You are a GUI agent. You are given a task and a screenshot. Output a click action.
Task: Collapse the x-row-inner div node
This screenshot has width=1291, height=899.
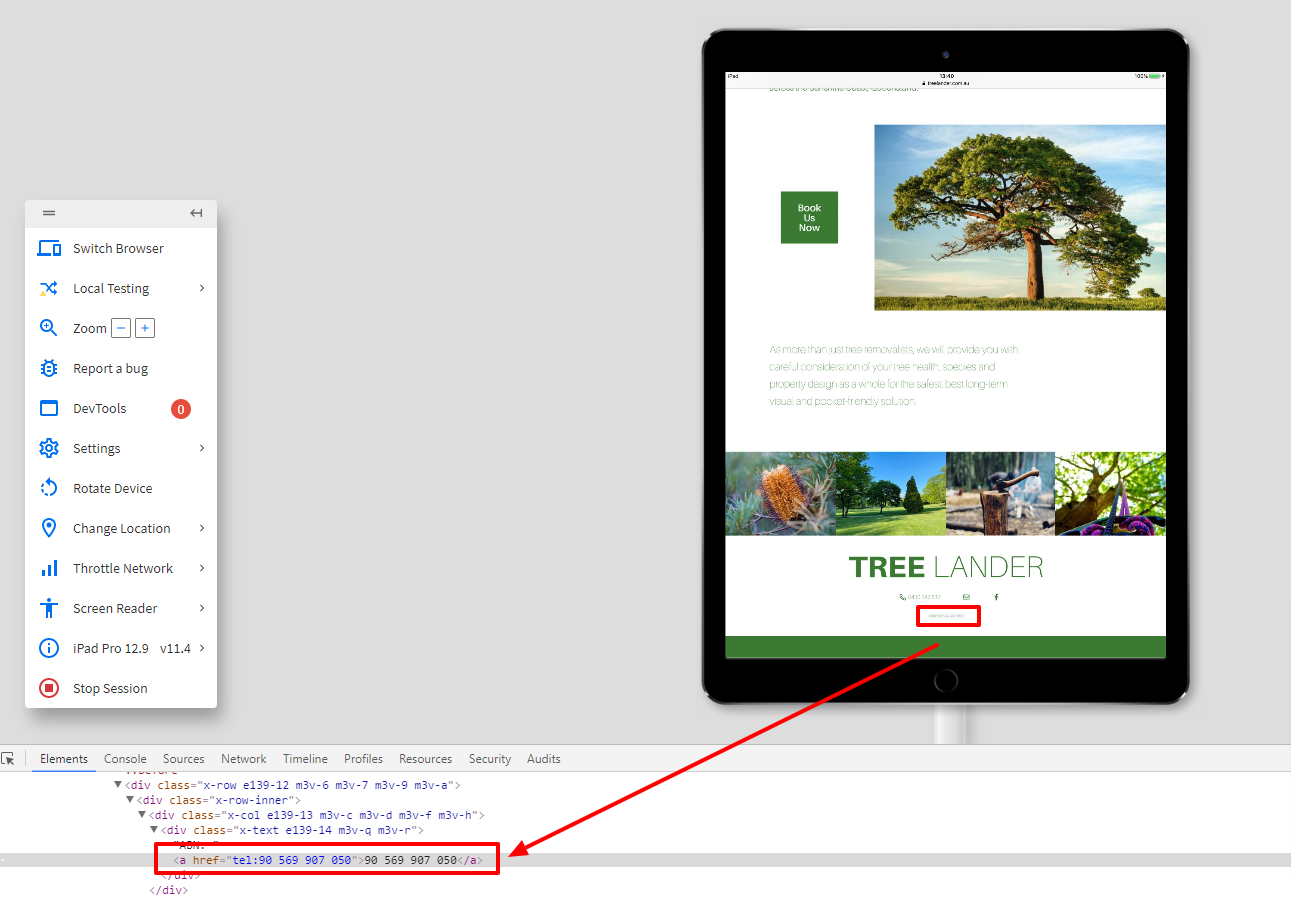tap(130, 800)
